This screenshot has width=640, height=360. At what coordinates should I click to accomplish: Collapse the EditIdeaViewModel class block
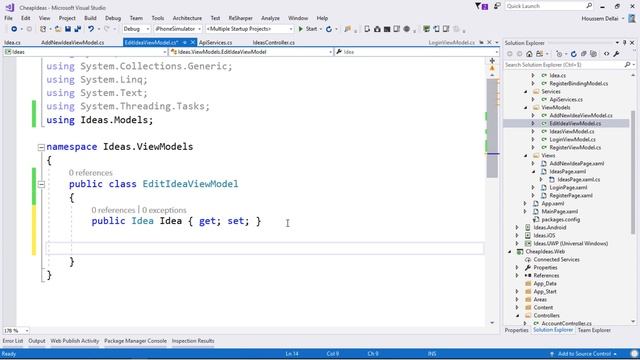click(x=41, y=184)
